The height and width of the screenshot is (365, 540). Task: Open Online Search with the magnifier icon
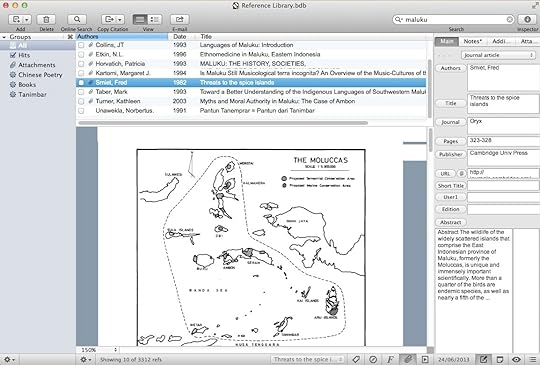click(x=77, y=20)
